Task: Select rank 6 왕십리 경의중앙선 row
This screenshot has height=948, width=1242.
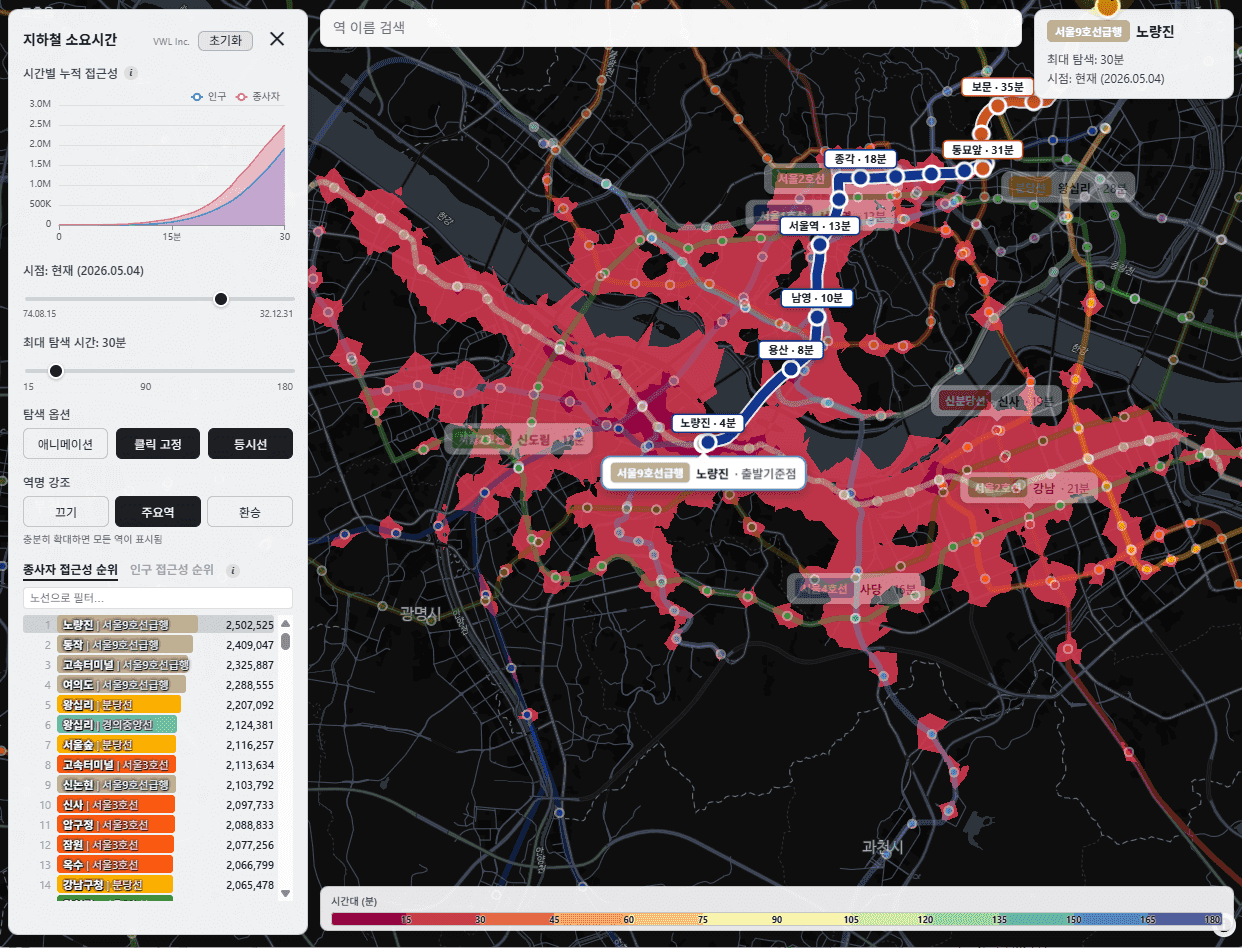Action: tap(149, 725)
